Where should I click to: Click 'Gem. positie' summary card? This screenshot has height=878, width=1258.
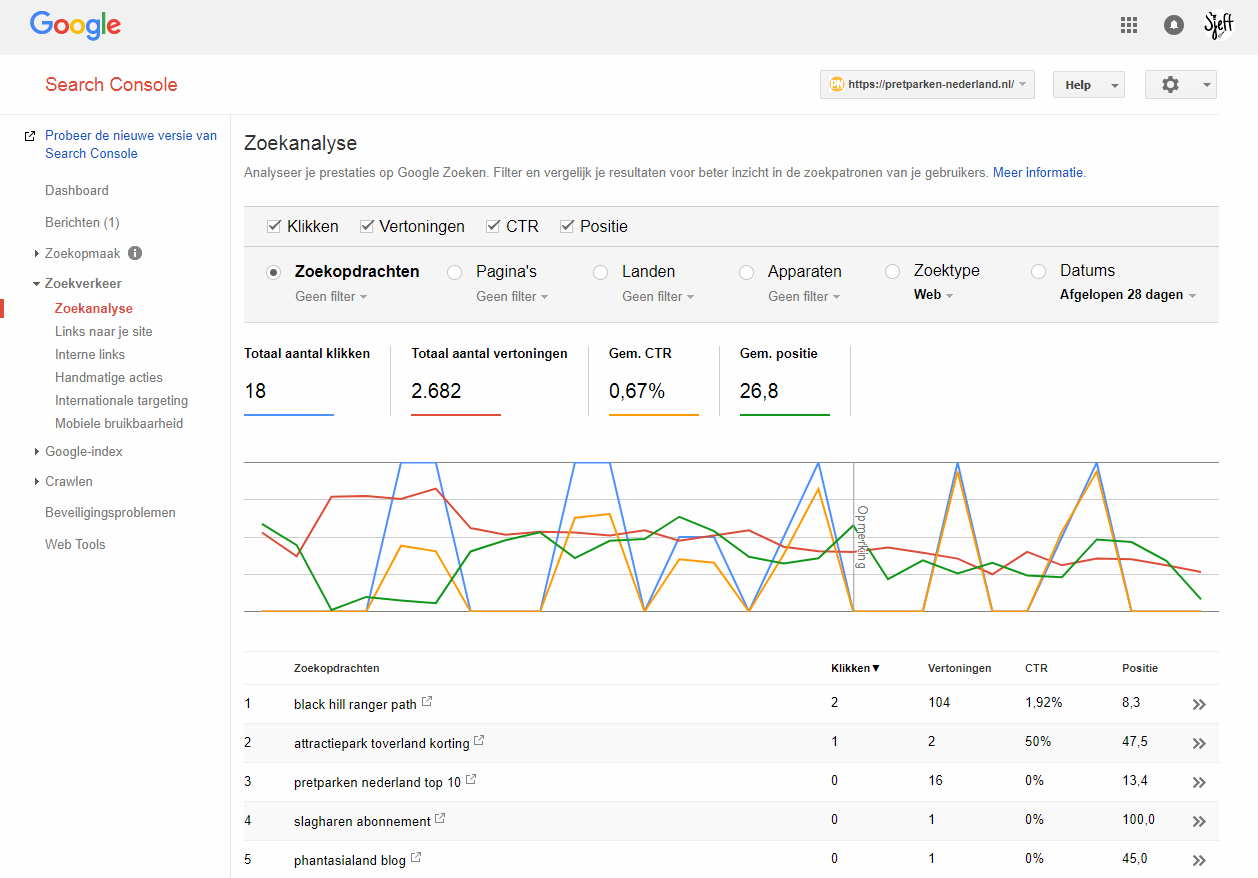click(x=785, y=380)
